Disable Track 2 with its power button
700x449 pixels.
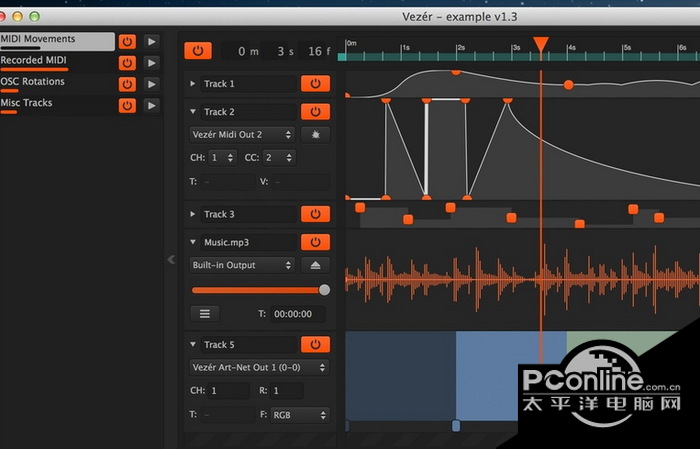(x=316, y=112)
